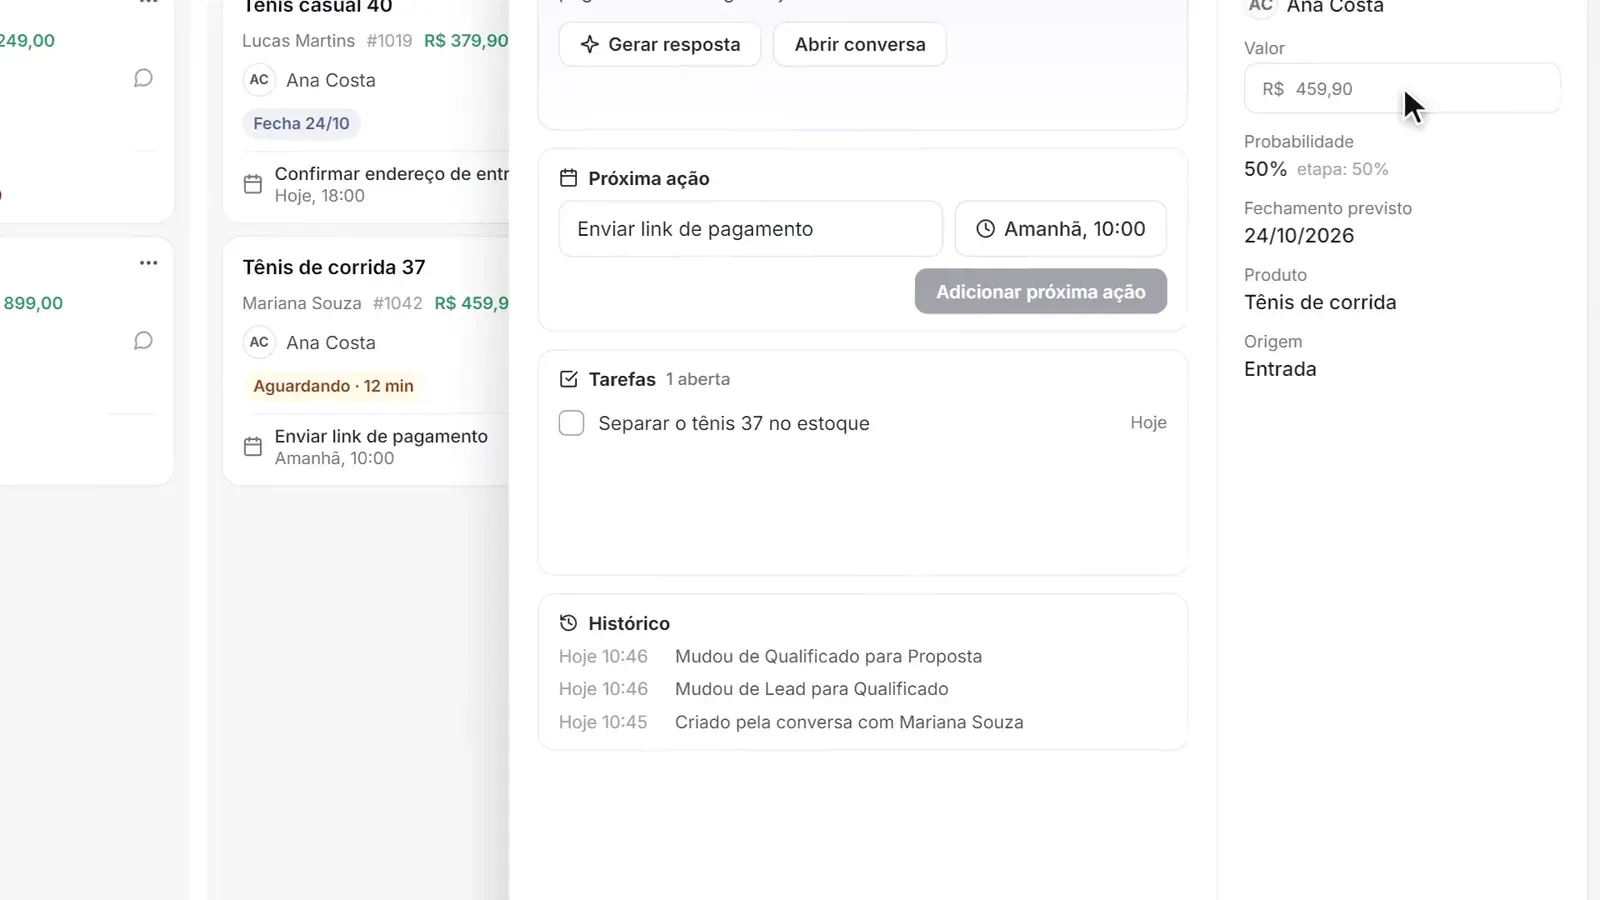Click the chat bubble icon on the 899,00 card
This screenshot has height=900, width=1600.
[143, 341]
